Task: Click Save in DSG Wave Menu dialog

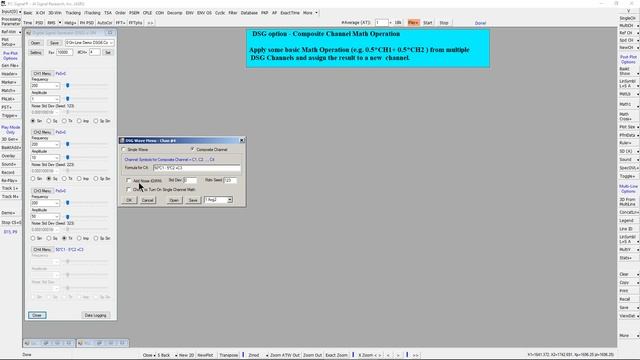Action: (x=193, y=200)
